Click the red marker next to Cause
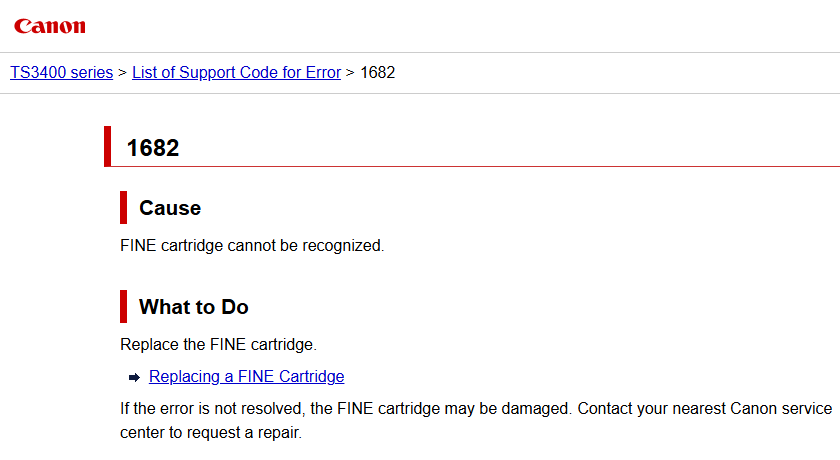Screen dimensions: 840x460 coord(123,207)
